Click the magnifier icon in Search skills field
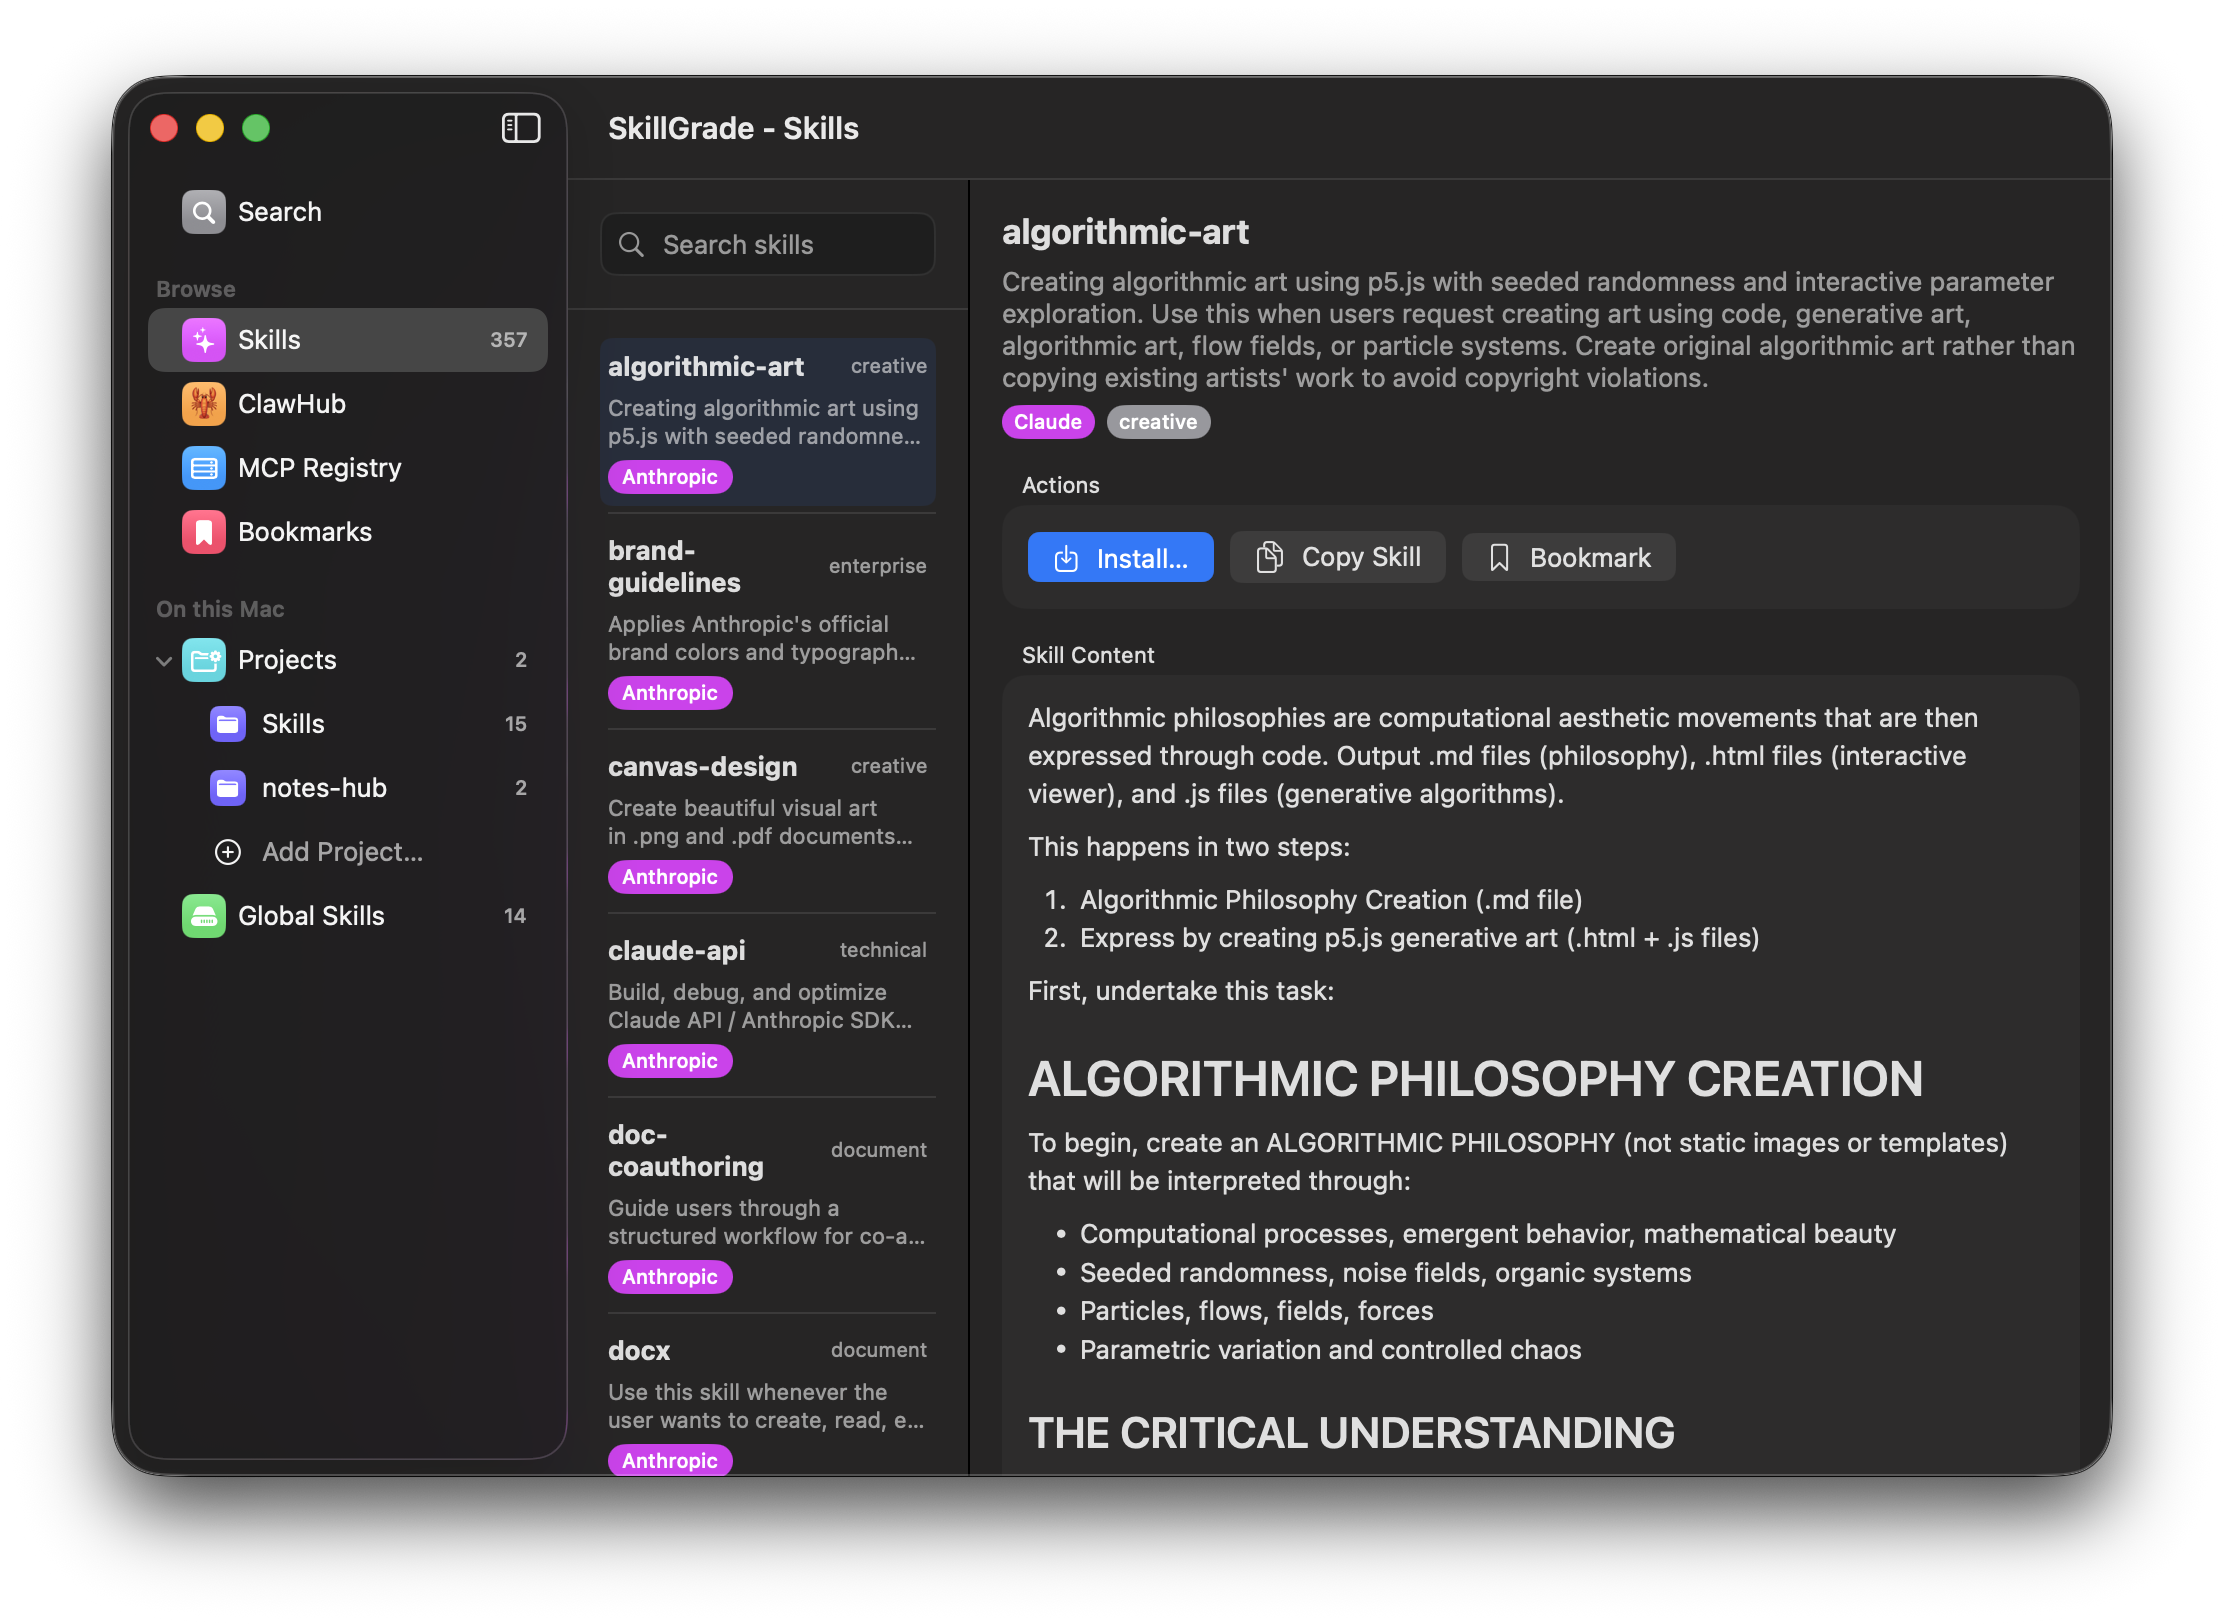This screenshot has width=2224, height=1624. click(631, 244)
